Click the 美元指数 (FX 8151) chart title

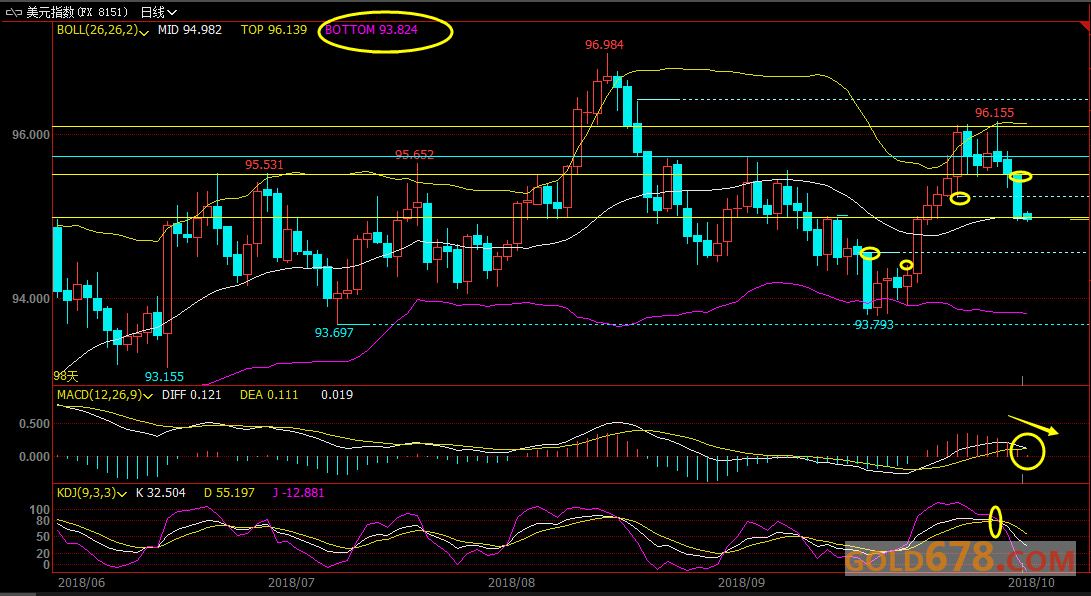76,12
